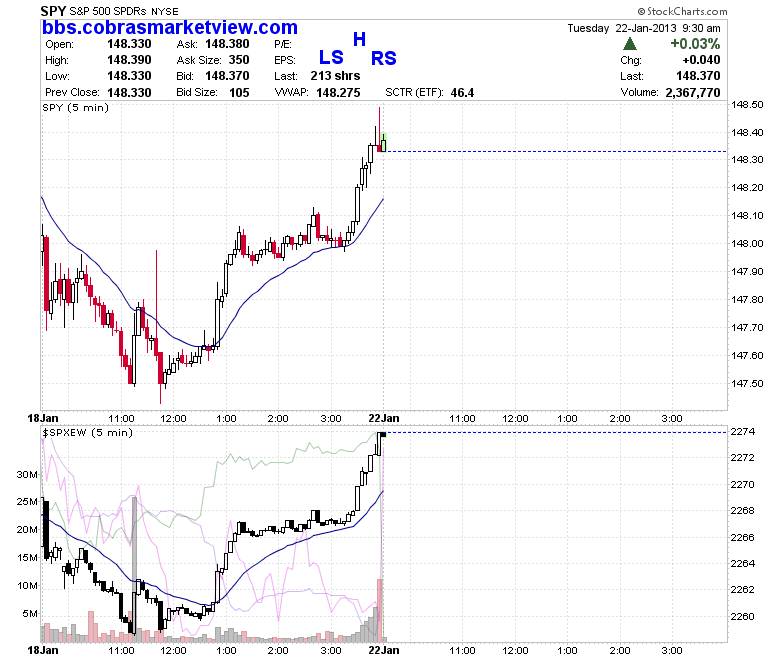Click the 18Jan date label under SPXEW chart
This screenshot has width=780, height=659.
[x=42, y=650]
